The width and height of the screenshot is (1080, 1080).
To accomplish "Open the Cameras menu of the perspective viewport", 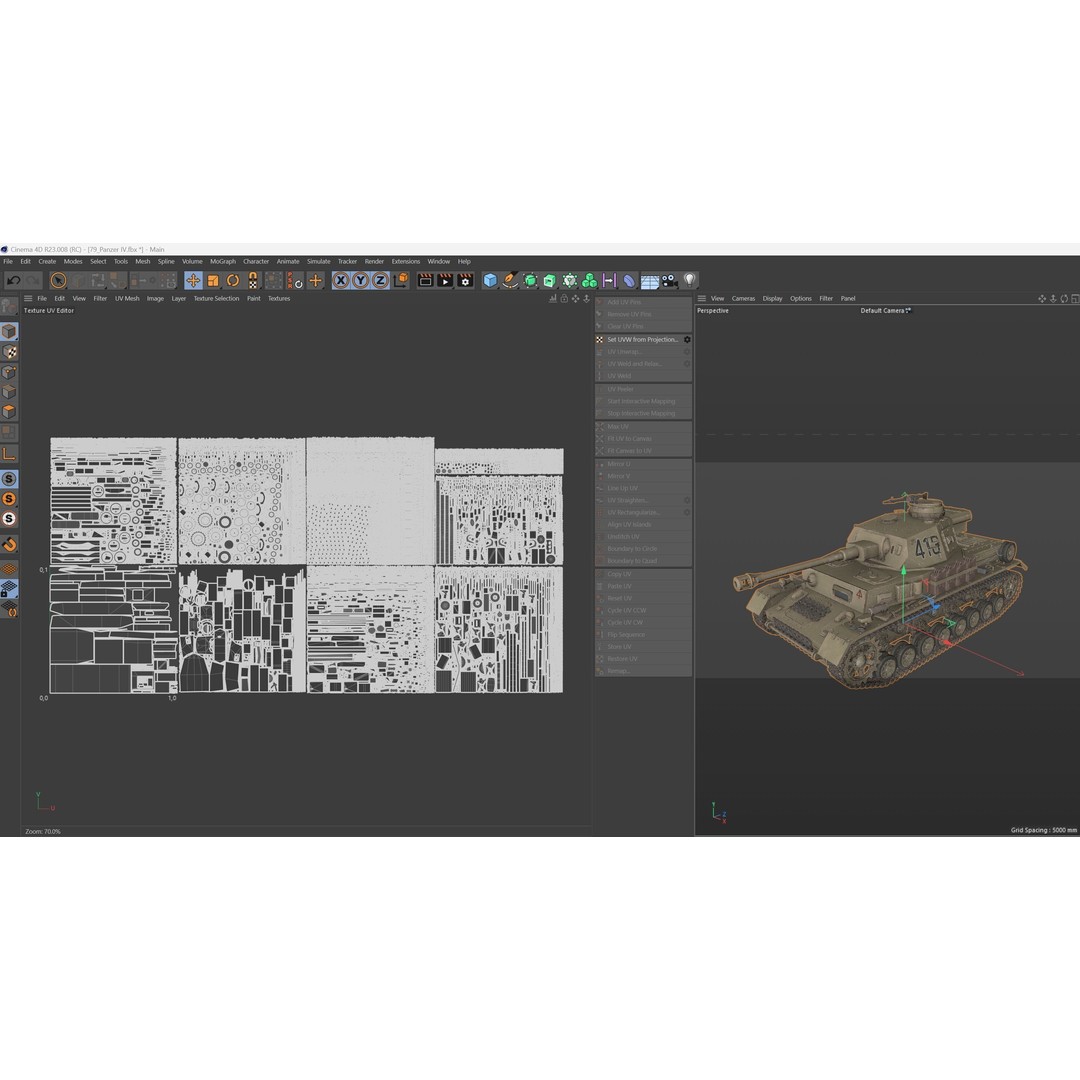I will pyautogui.click(x=743, y=298).
